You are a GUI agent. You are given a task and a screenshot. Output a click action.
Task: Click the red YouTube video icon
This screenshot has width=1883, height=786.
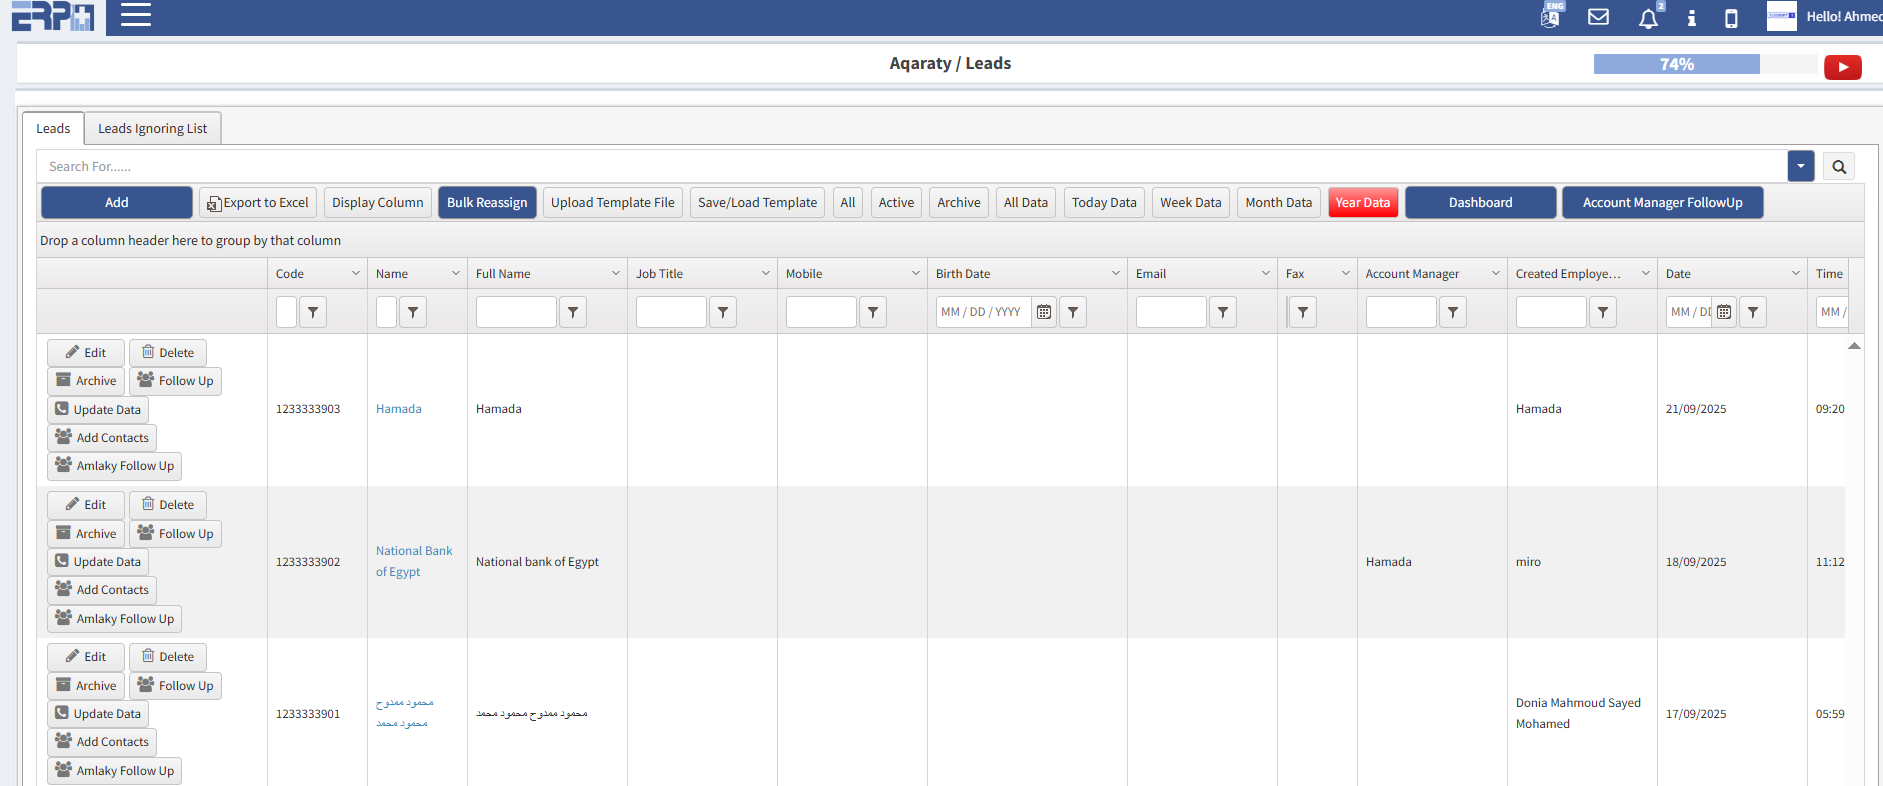[x=1842, y=67]
